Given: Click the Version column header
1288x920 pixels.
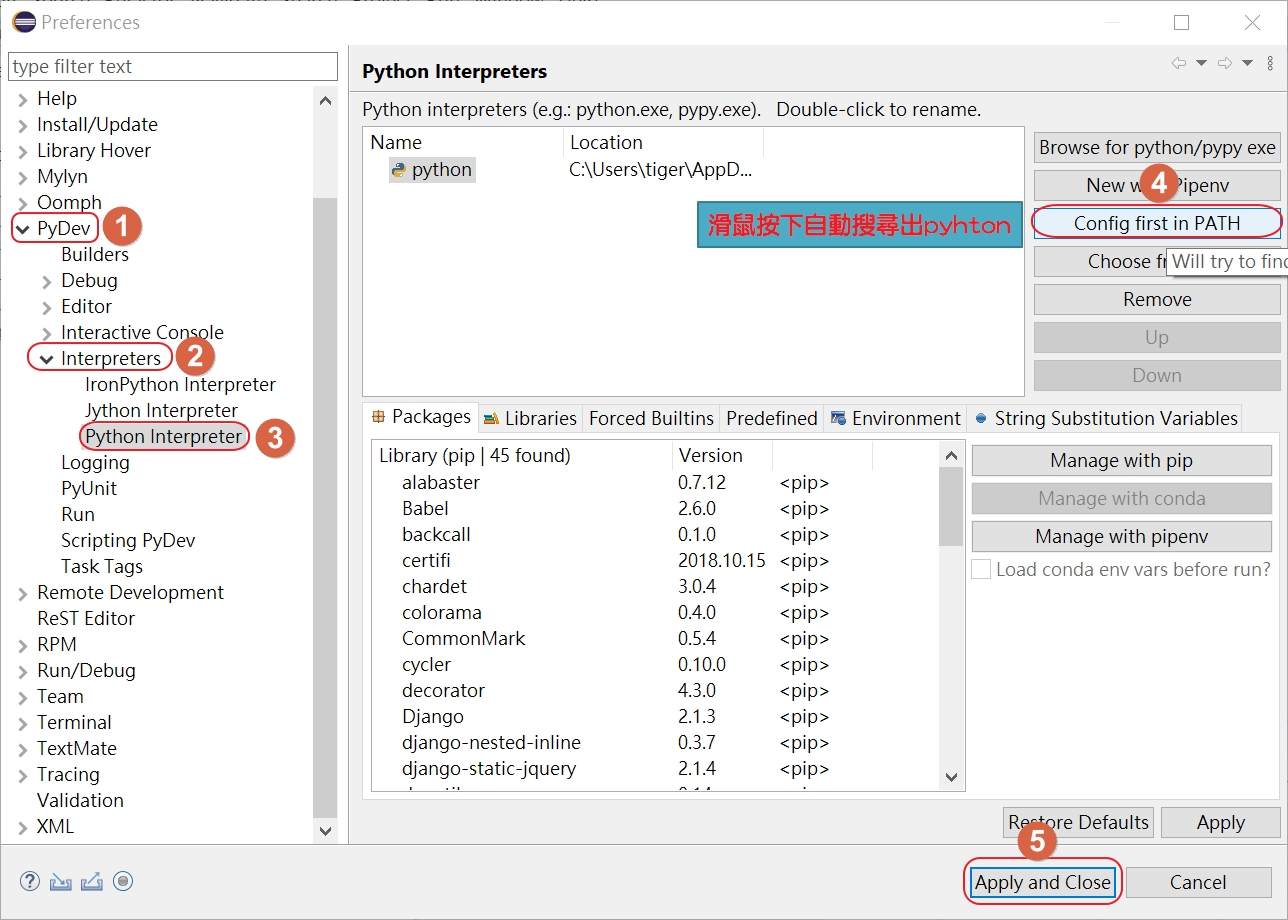Looking at the screenshot, I should point(722,456).
